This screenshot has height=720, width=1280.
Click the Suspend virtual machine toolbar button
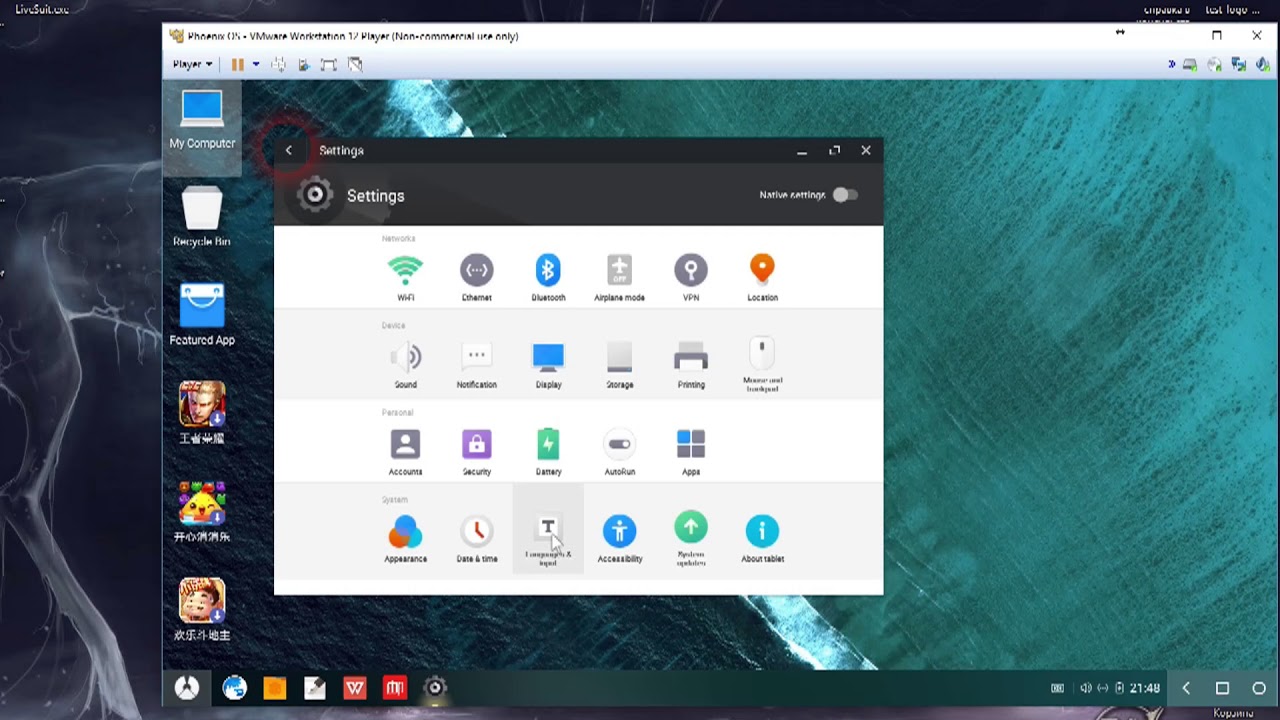(236, 64)
